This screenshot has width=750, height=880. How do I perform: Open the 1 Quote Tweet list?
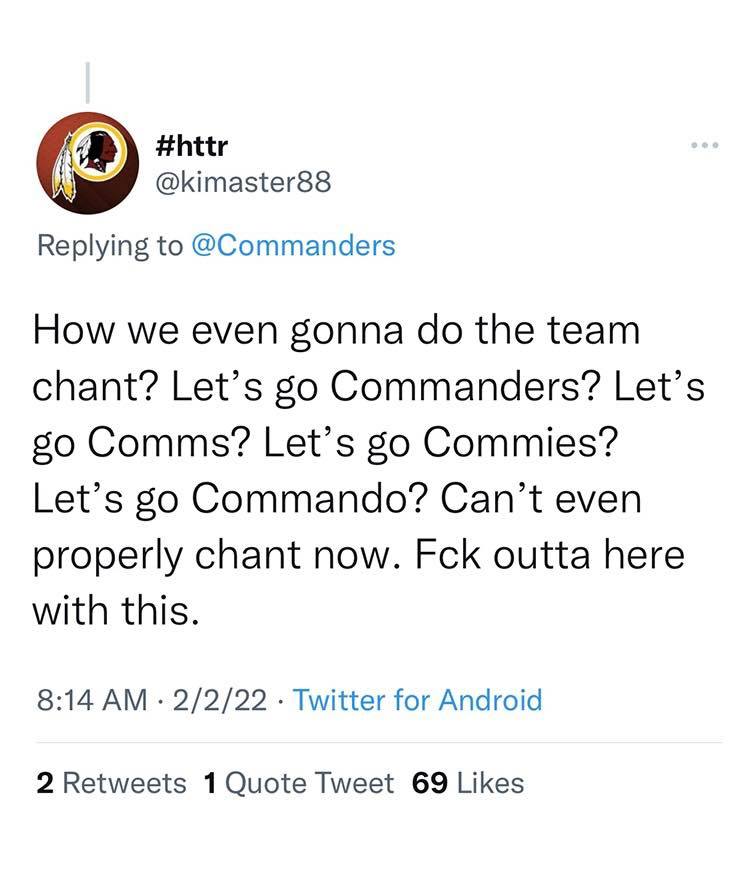(x=298, y=782)
